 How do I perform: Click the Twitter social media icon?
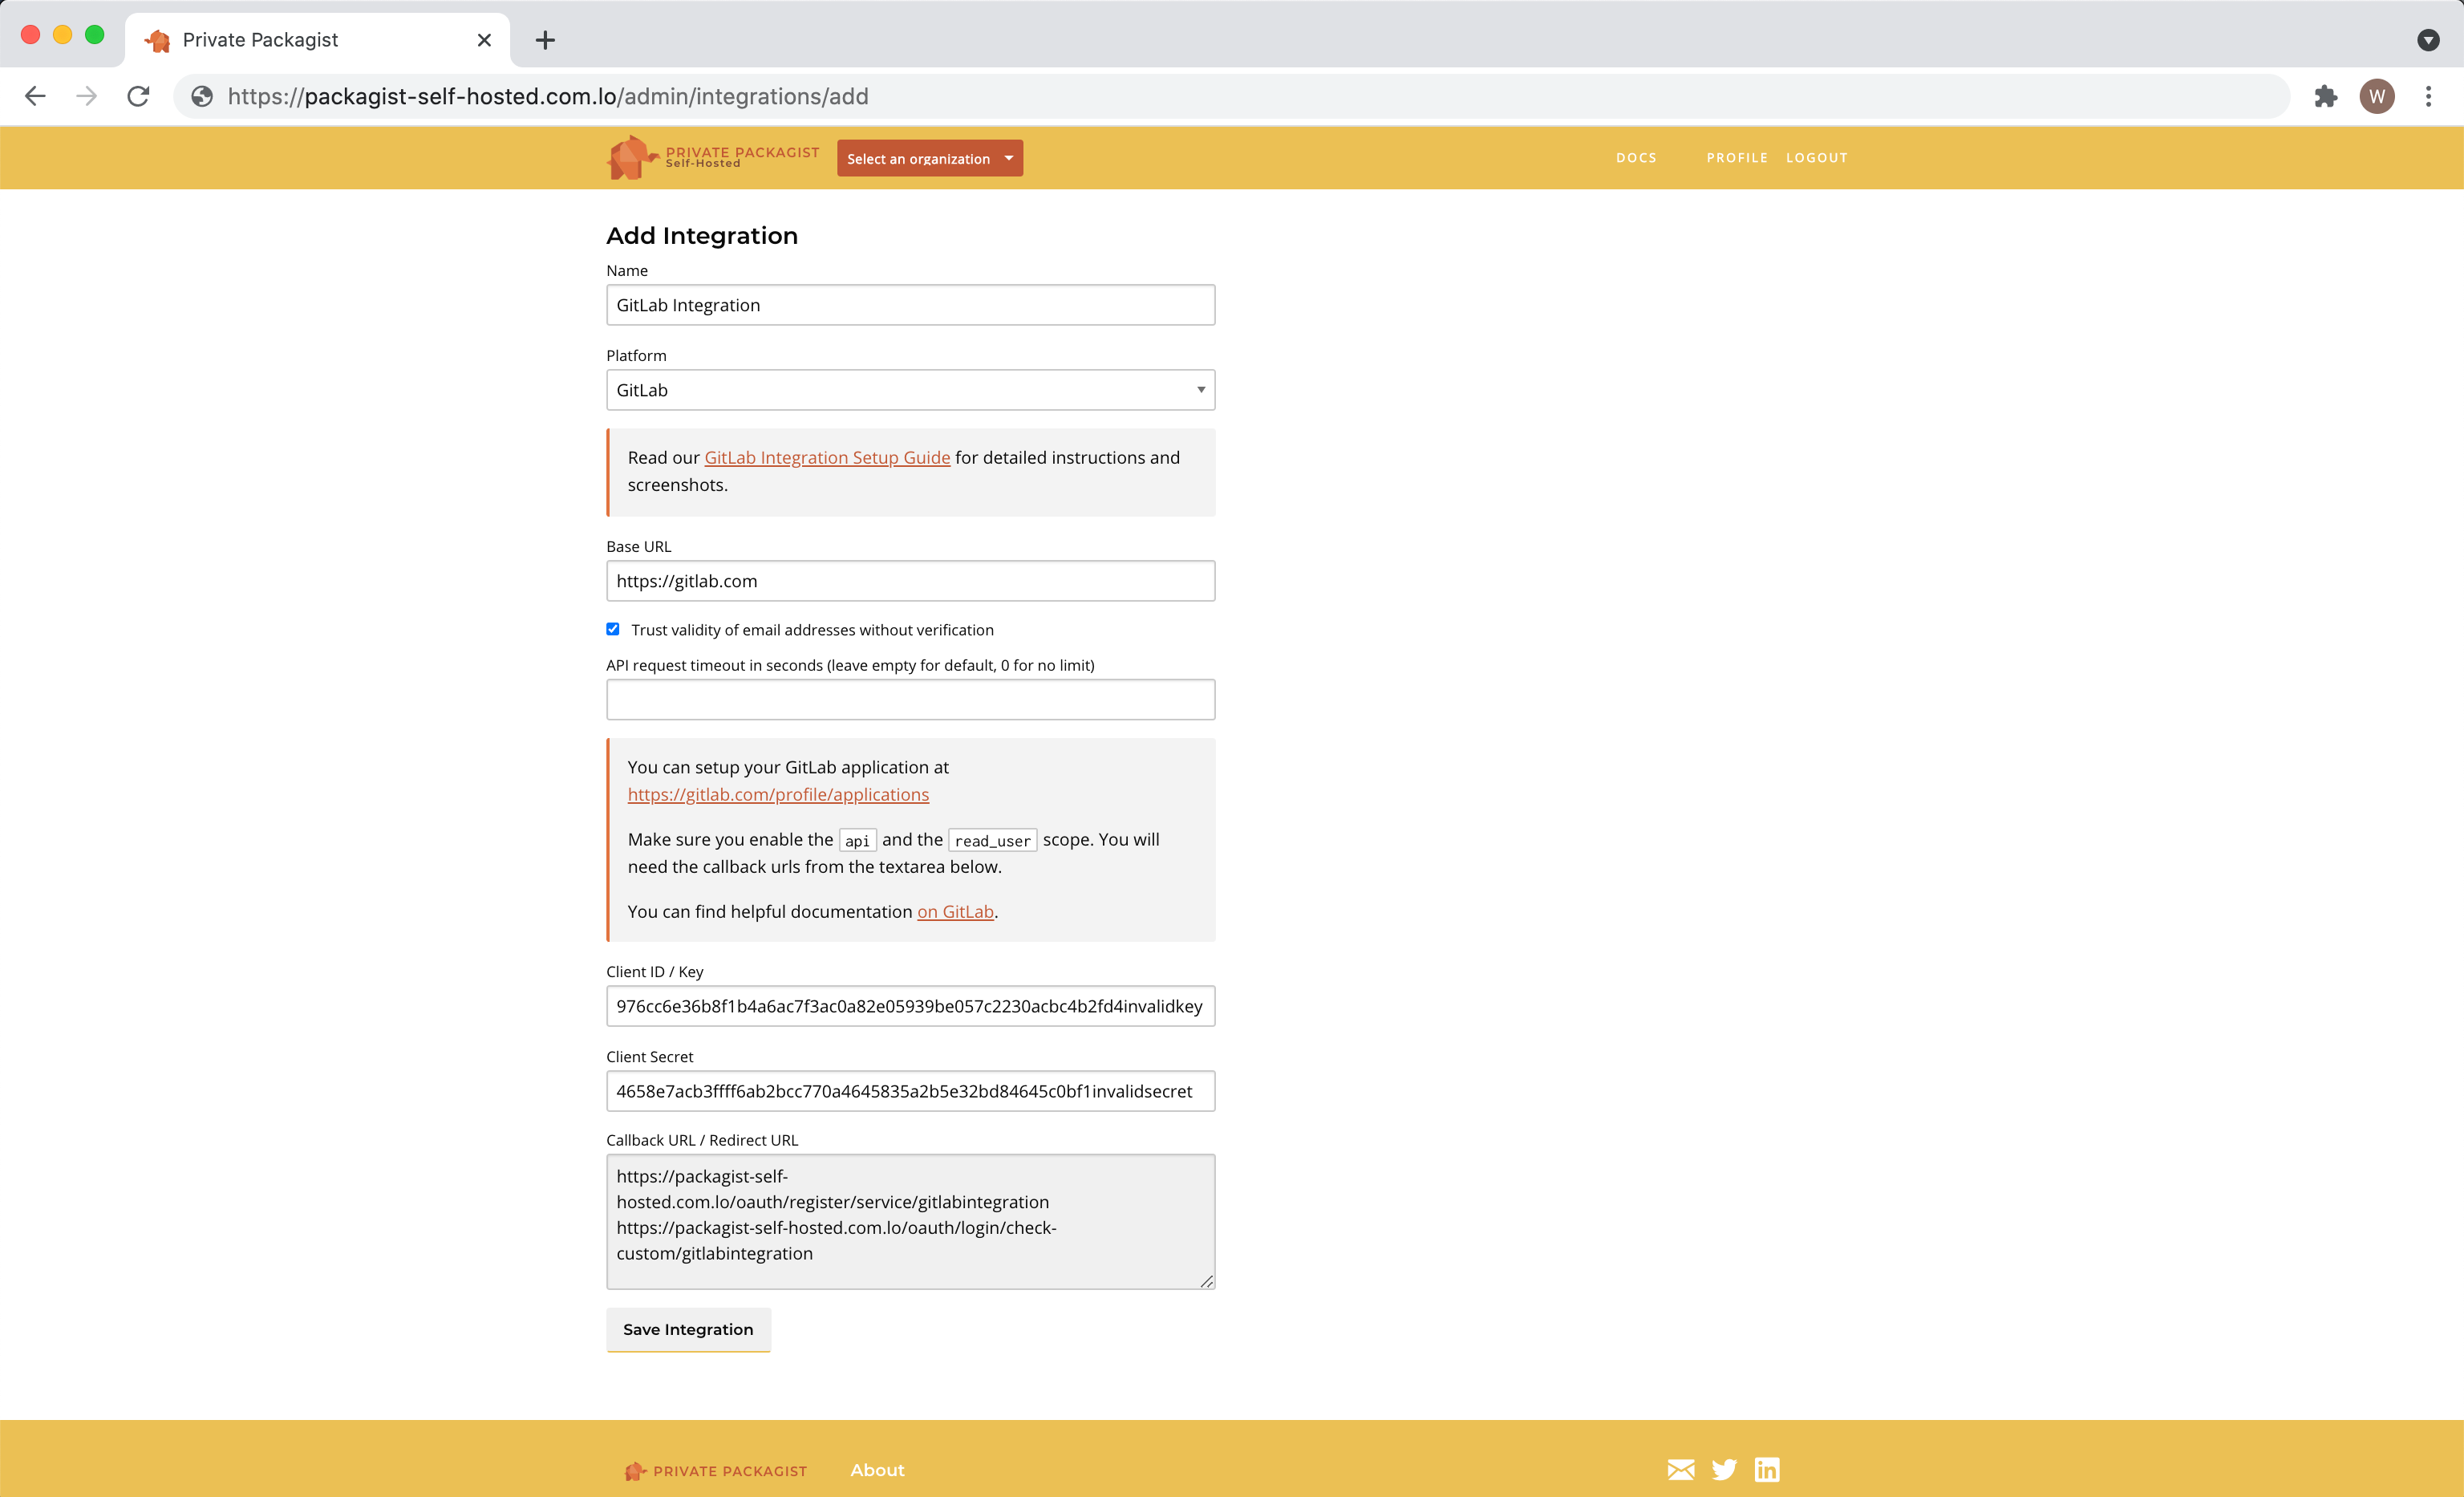coord(1723,1471)
